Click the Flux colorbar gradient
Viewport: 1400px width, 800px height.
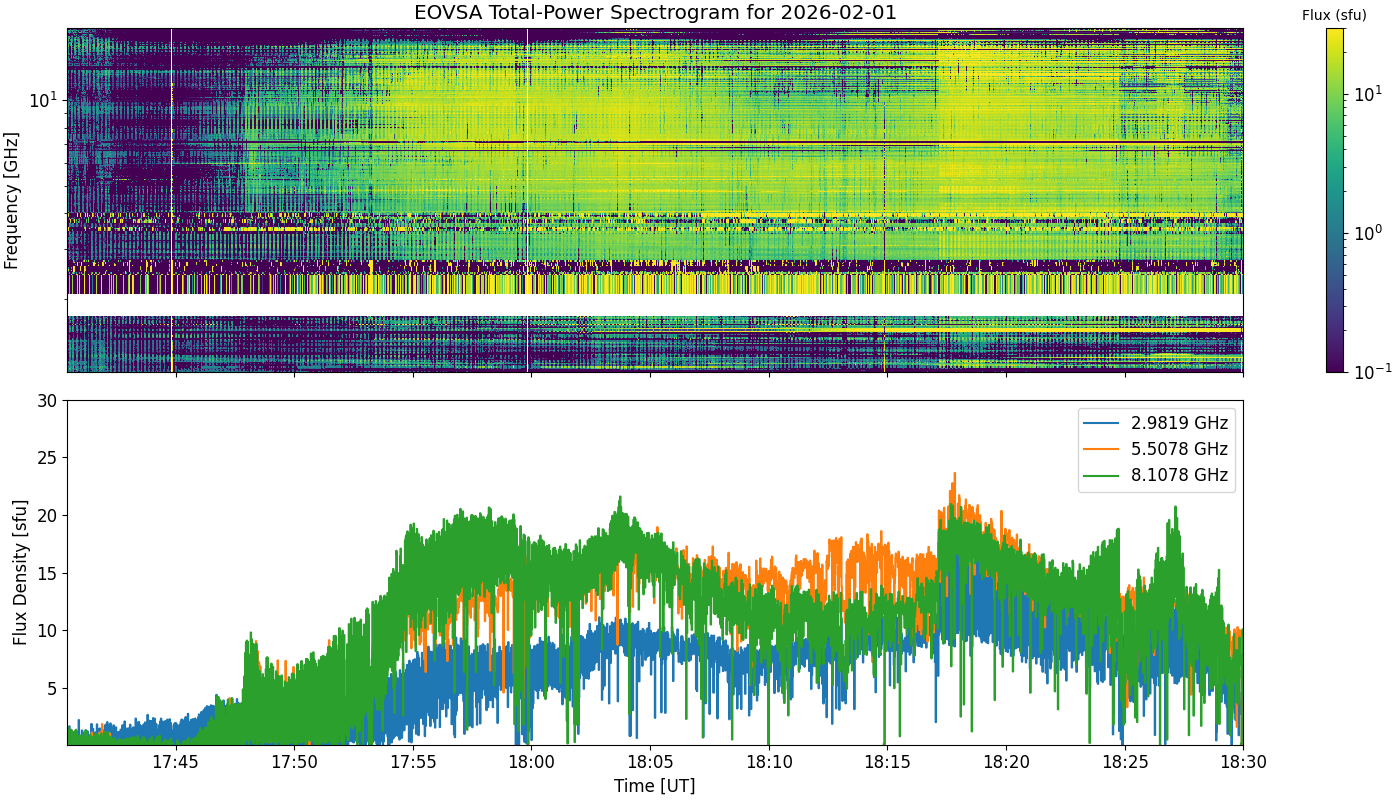1335,200
